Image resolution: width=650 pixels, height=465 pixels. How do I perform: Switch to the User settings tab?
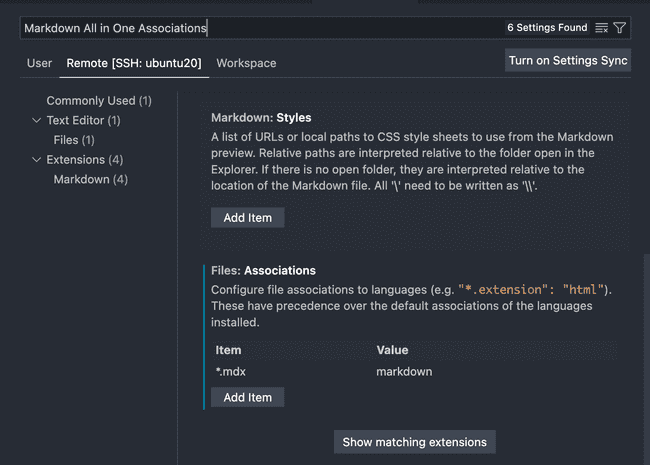(39, 63)
